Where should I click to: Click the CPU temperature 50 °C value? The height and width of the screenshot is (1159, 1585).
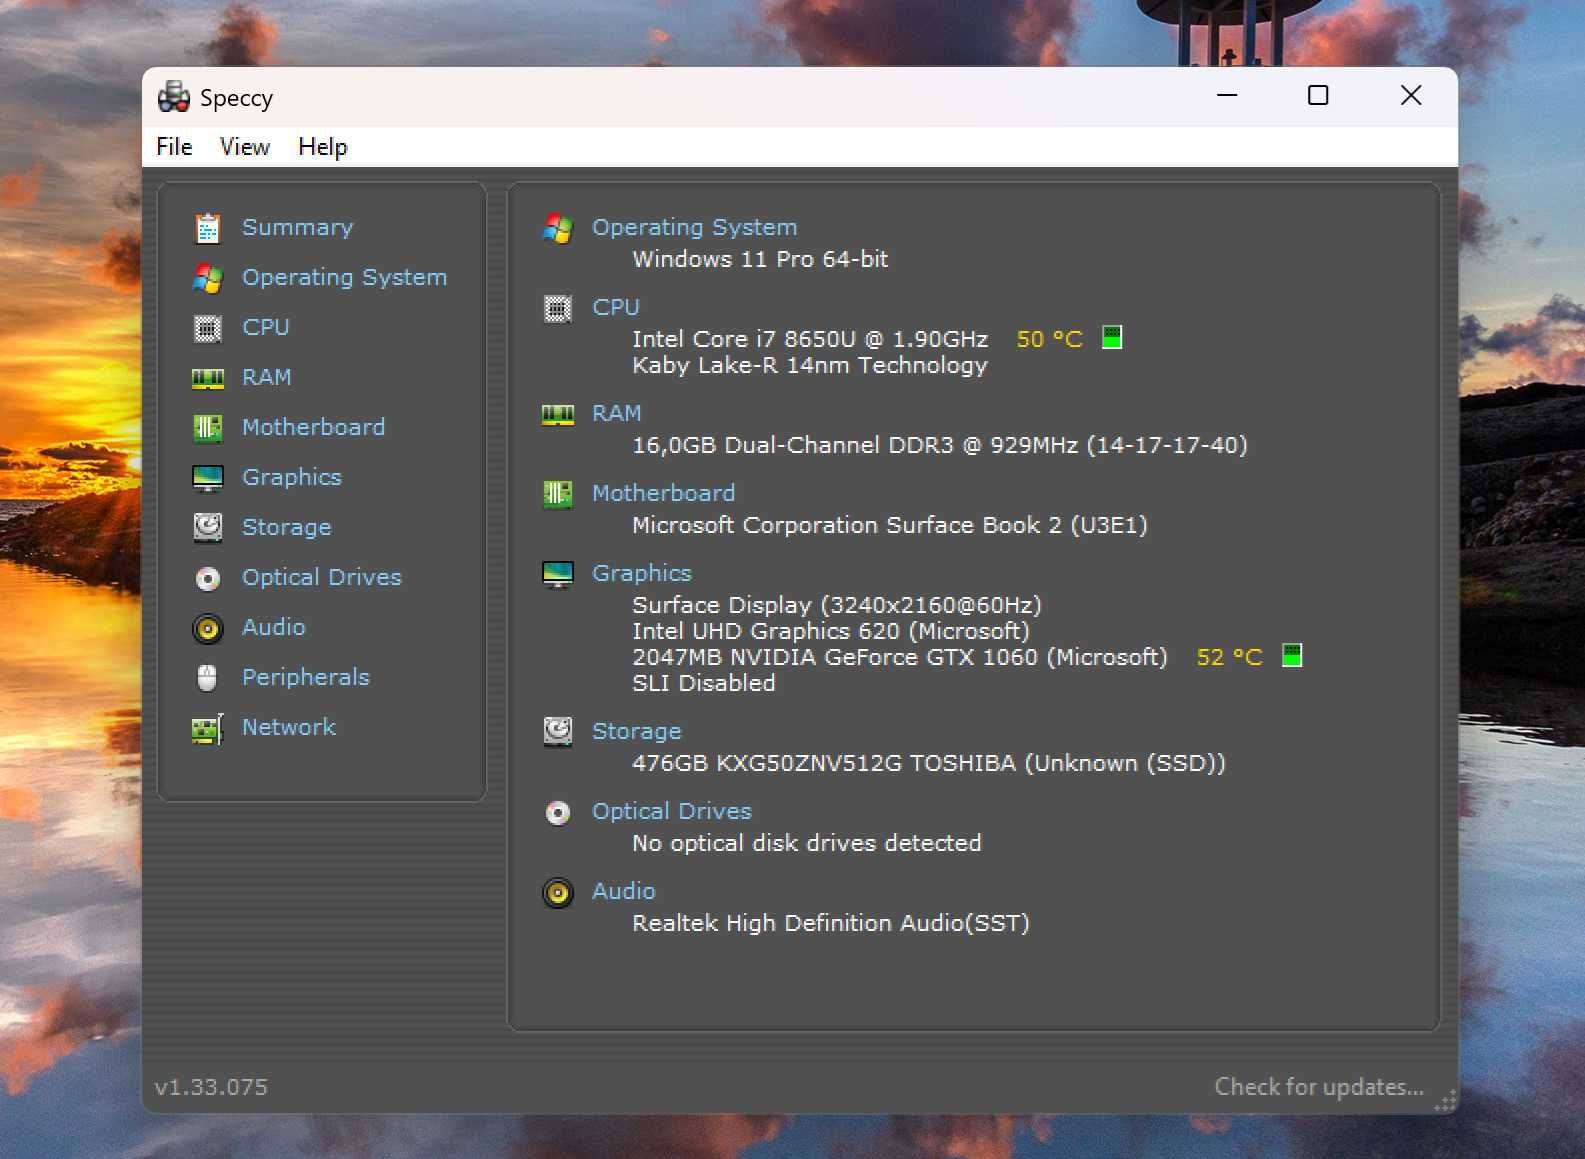pyautogui.click(x=1050, y=340)
